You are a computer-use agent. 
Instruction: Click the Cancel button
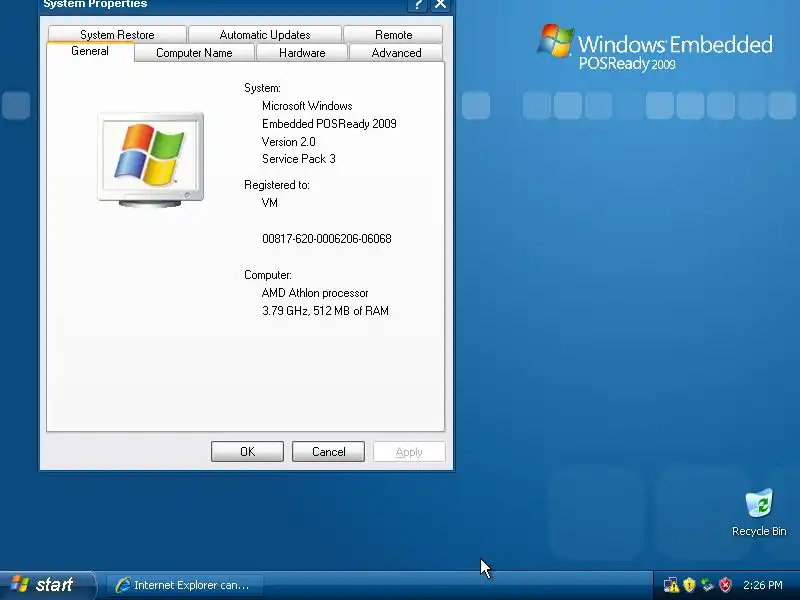click(x=329, y=452)
